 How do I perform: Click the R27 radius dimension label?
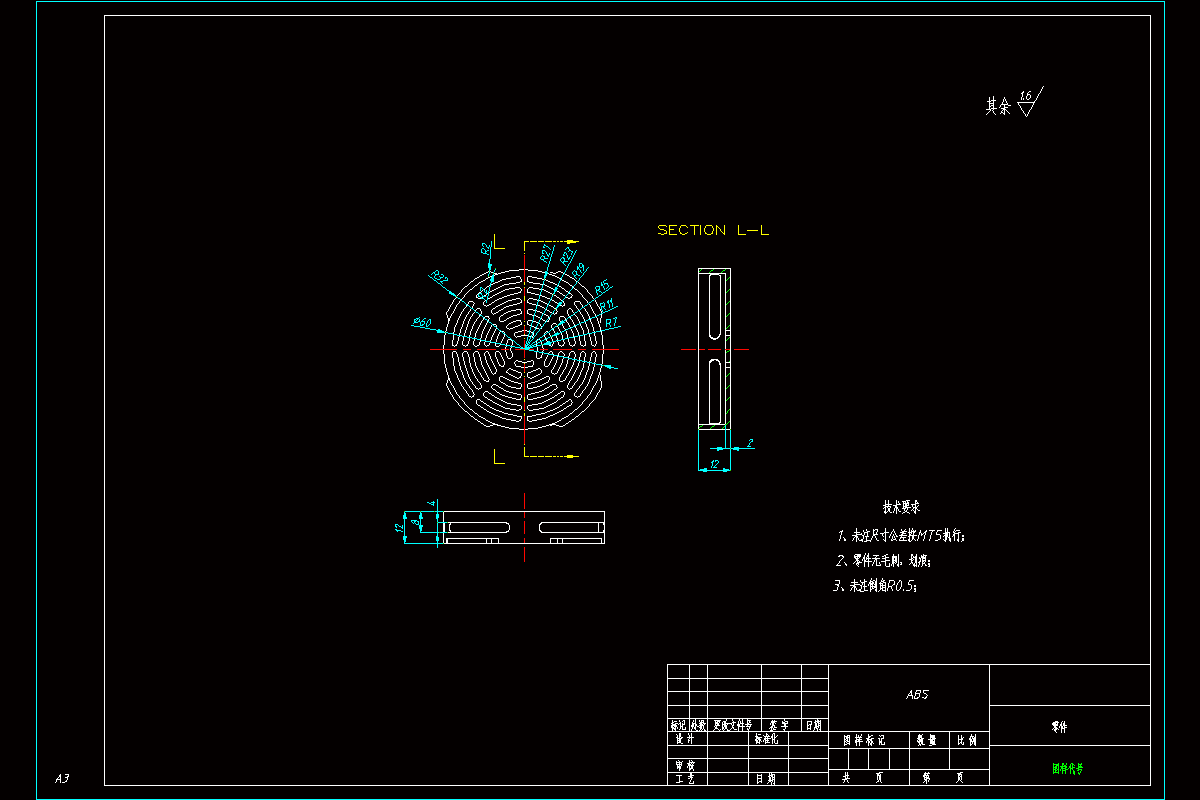pos(545,254)
